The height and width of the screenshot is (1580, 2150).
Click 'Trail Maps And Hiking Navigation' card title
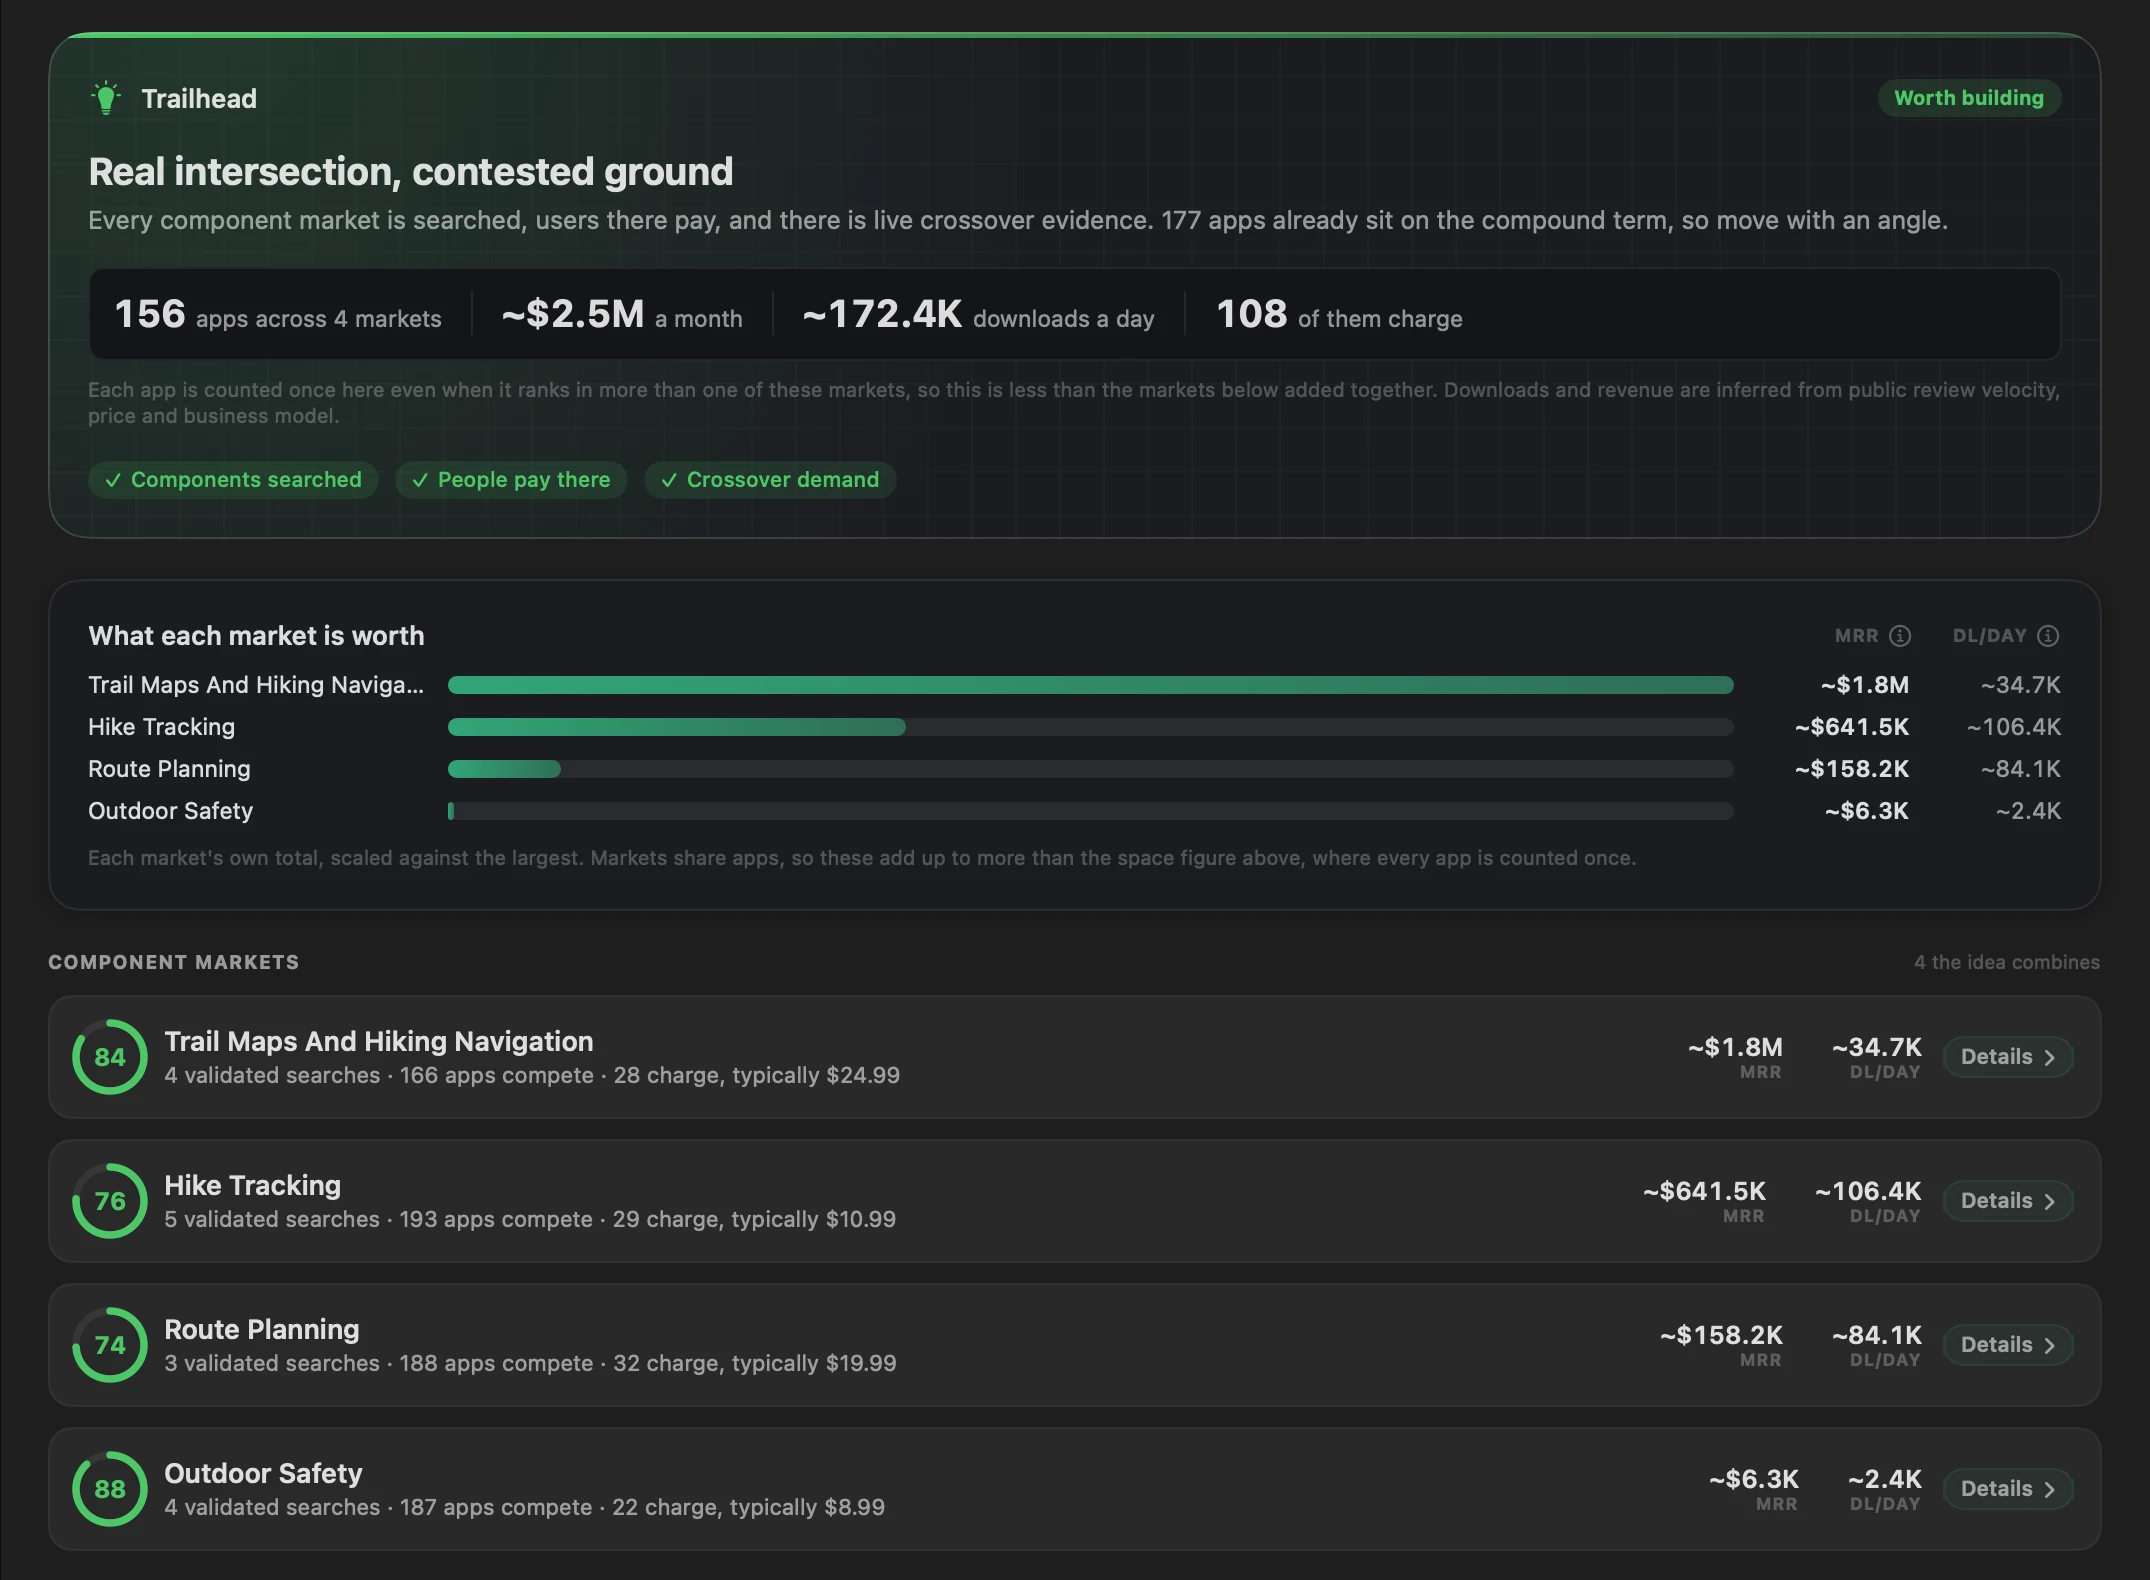pyautogui.click(x=379, y=1042)
